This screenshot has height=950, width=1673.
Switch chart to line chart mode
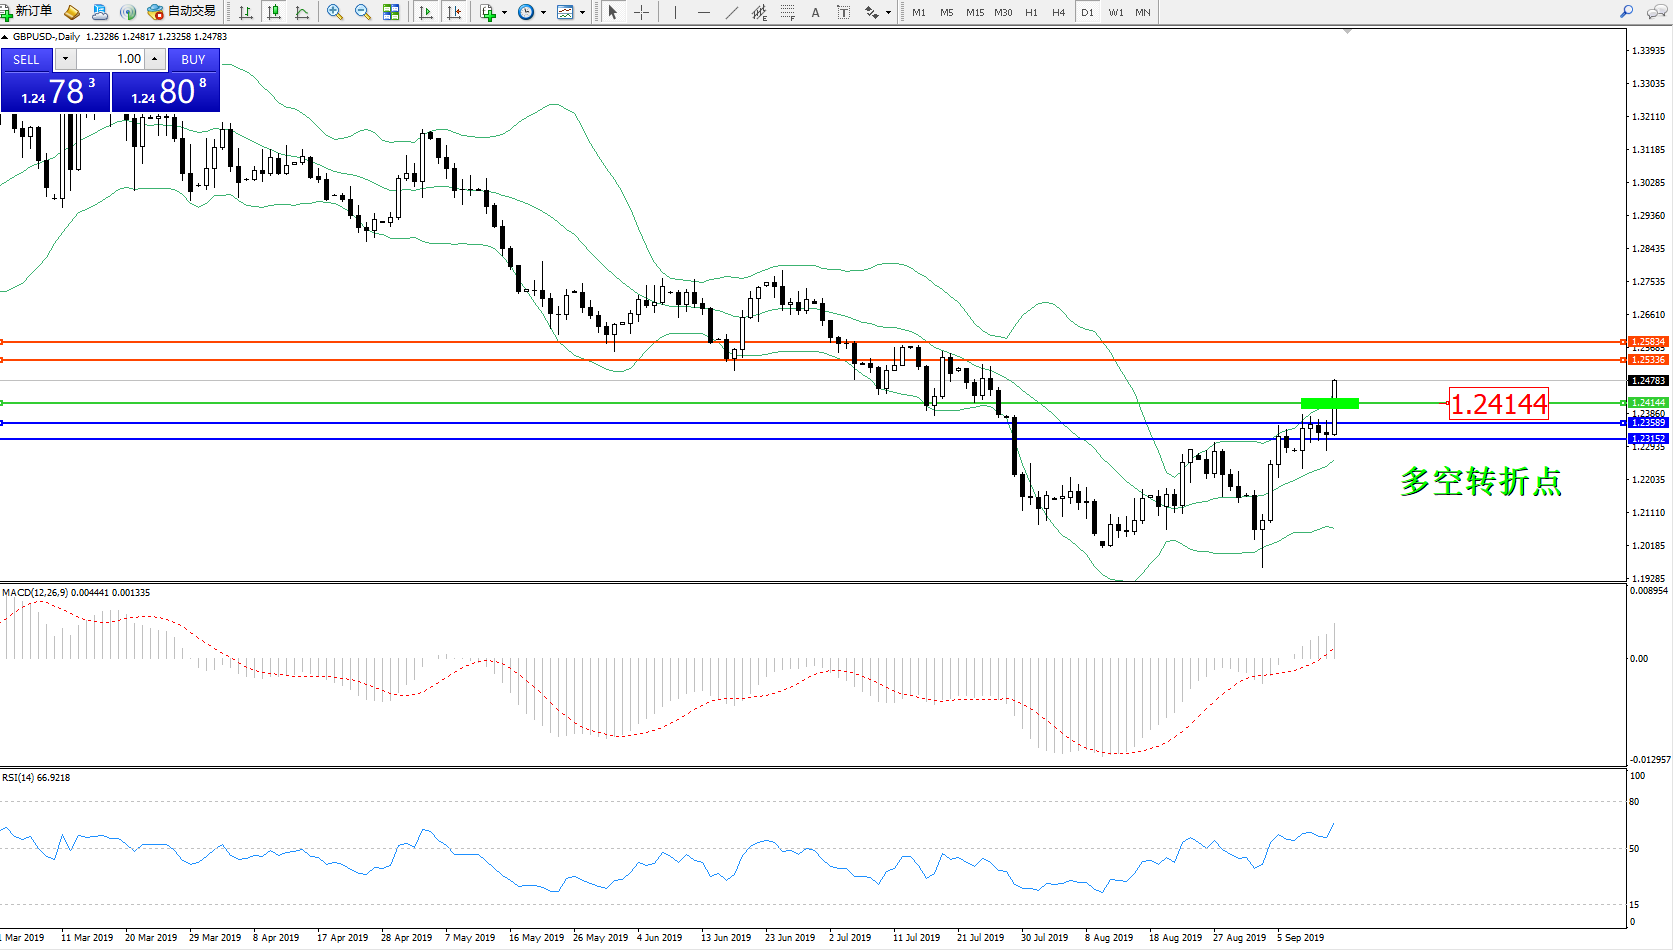click(302, 12)
